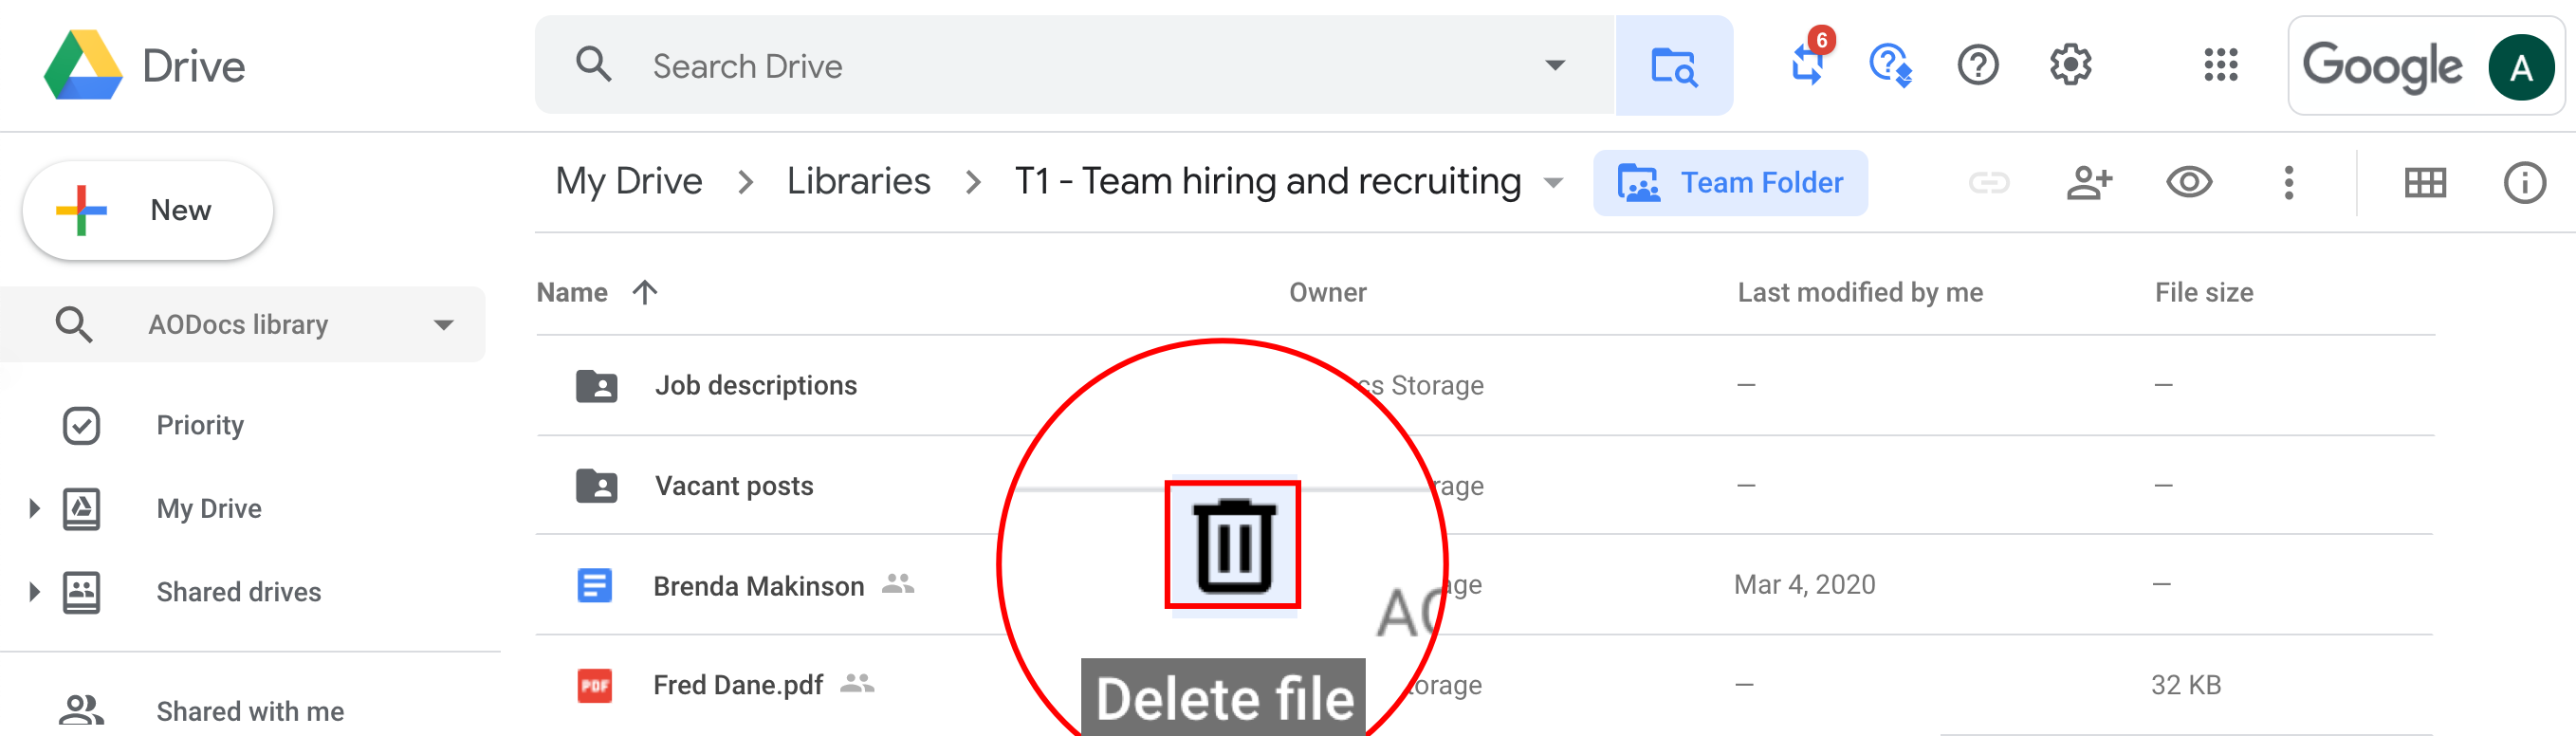Click the shared icon beside Fred Dane.pdf
The width and height of the screenshot is (2576, 736).
857,684
